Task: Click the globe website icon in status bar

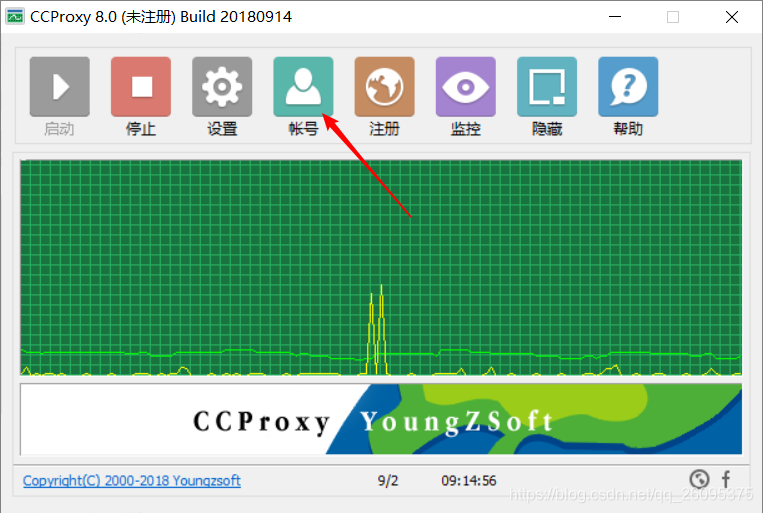Action: [x=699, y=479]
